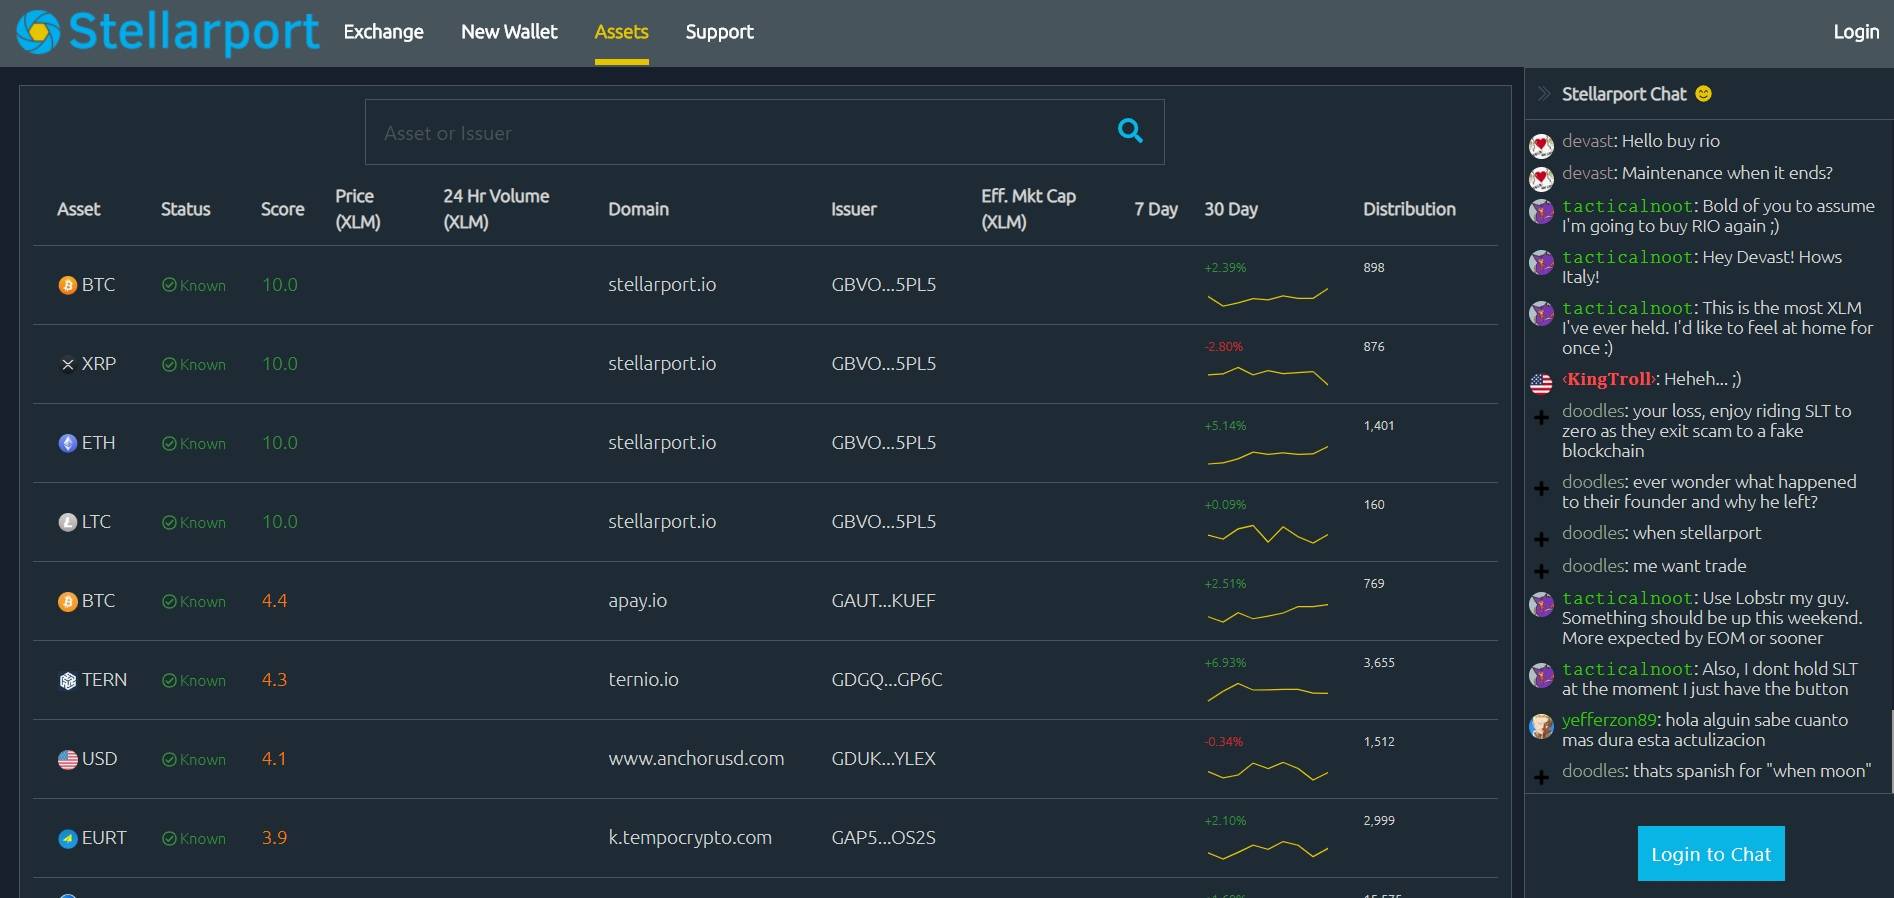Click the LTC coin icon
This screenshot has height=898, width=1894.
pyautogui.click(x=68, y=522)
